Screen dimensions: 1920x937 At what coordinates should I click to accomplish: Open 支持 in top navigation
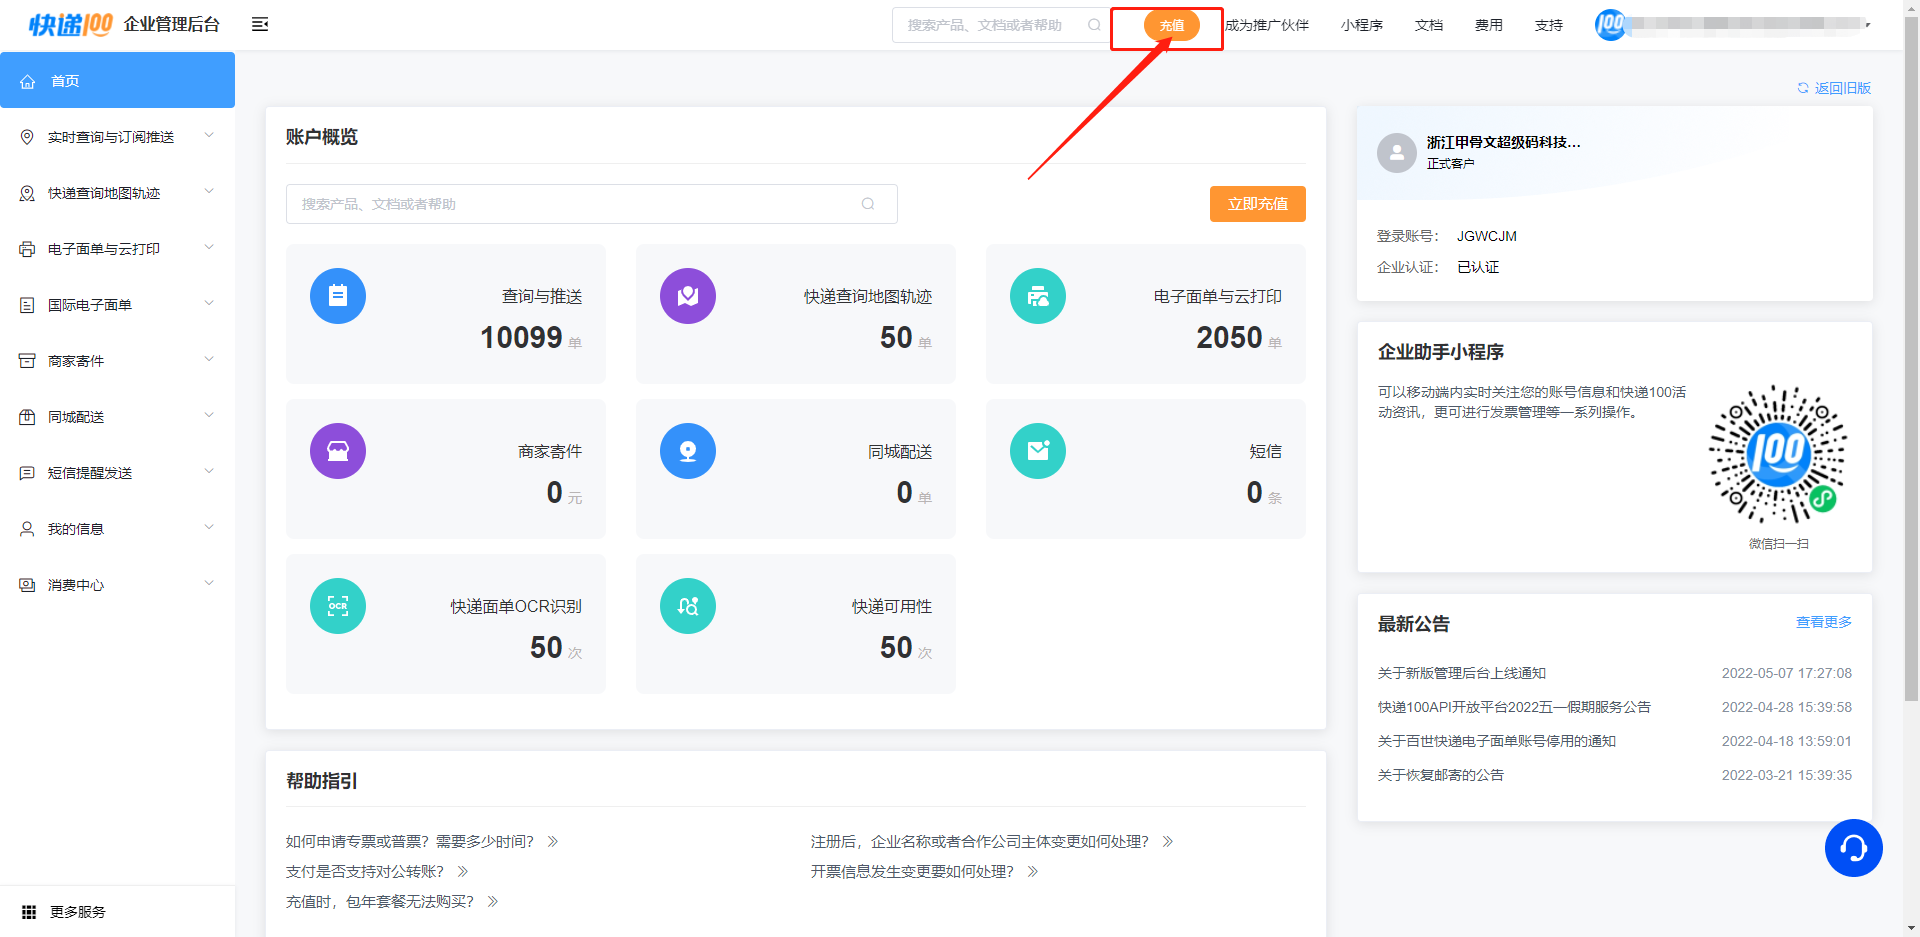(x=1549, y=25)
